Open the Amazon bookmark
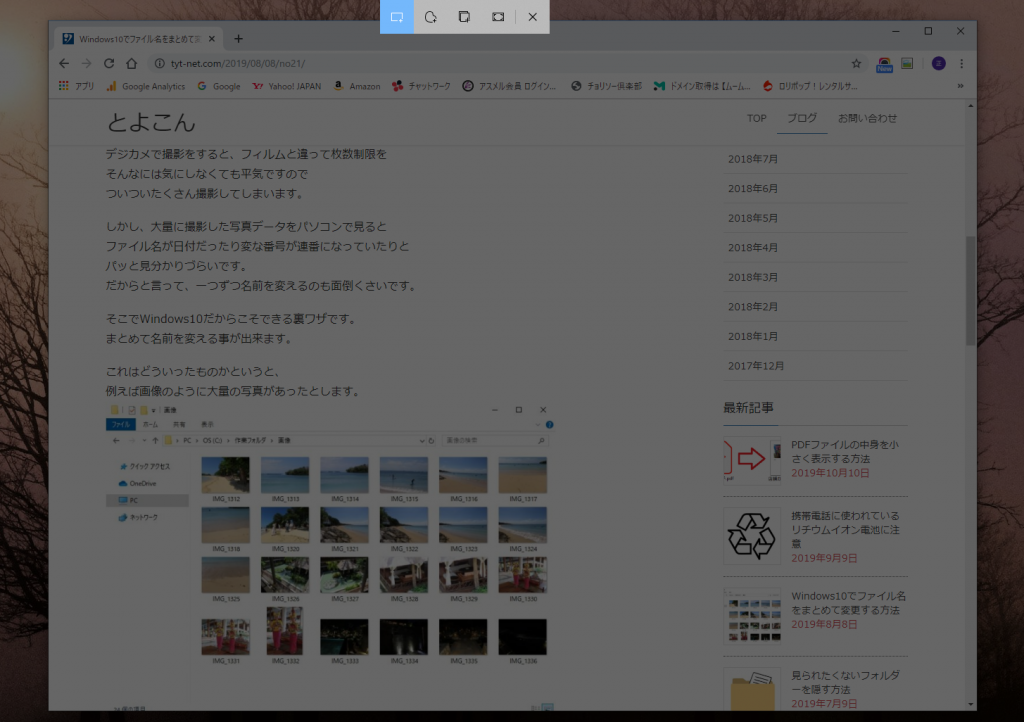Viewport: 1024px width, 722px height. (357, 86)
